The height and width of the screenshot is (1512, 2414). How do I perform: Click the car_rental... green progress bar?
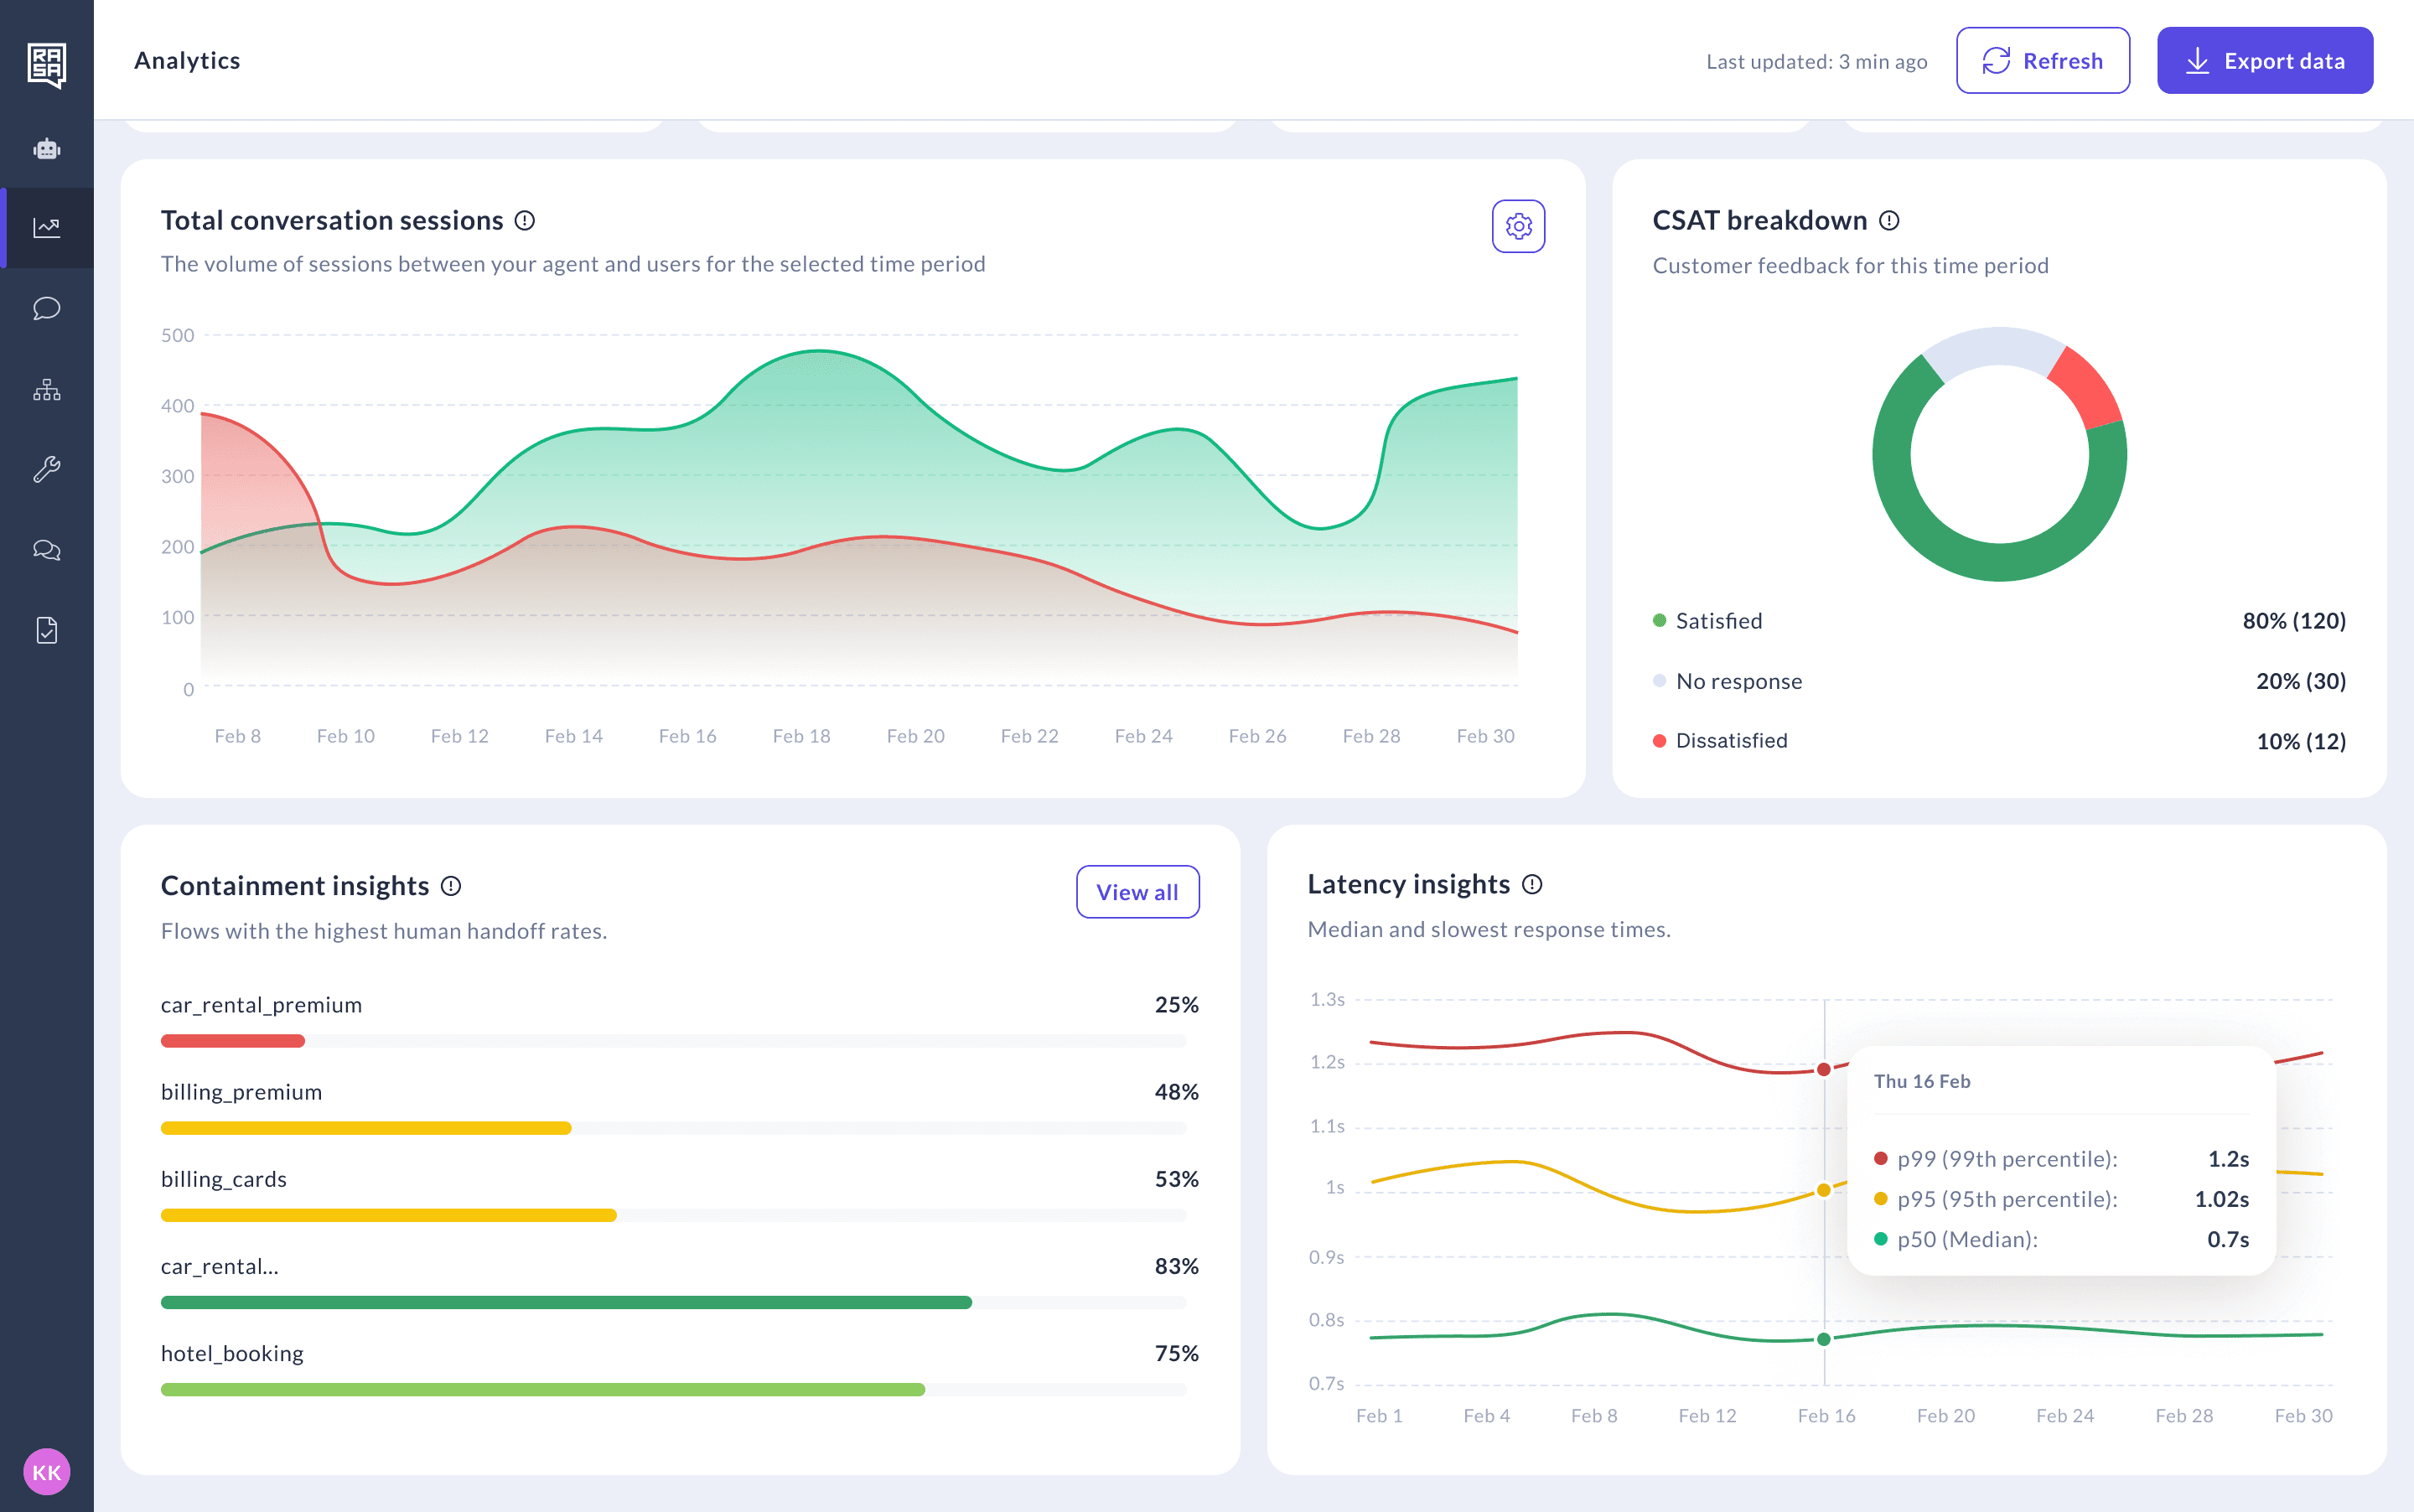point(566,1302)
